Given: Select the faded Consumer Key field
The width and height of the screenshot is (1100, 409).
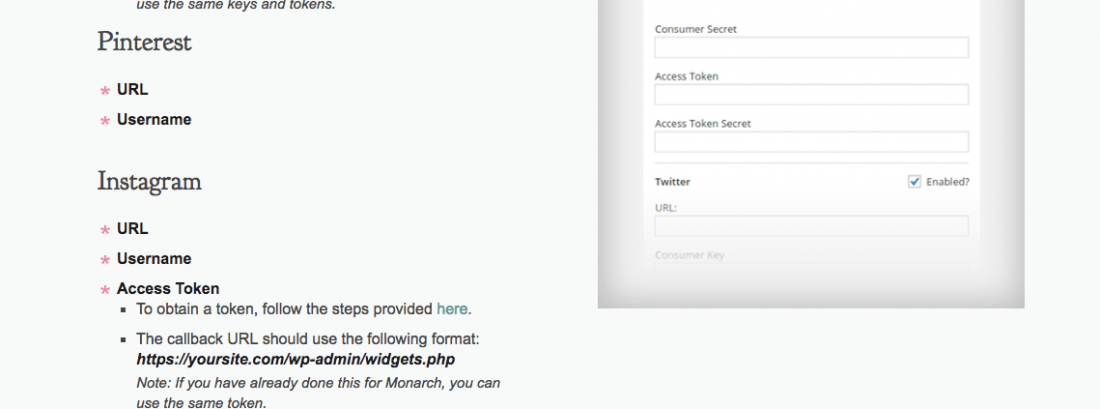Looking at the screenshot, I should coord(812,272).
